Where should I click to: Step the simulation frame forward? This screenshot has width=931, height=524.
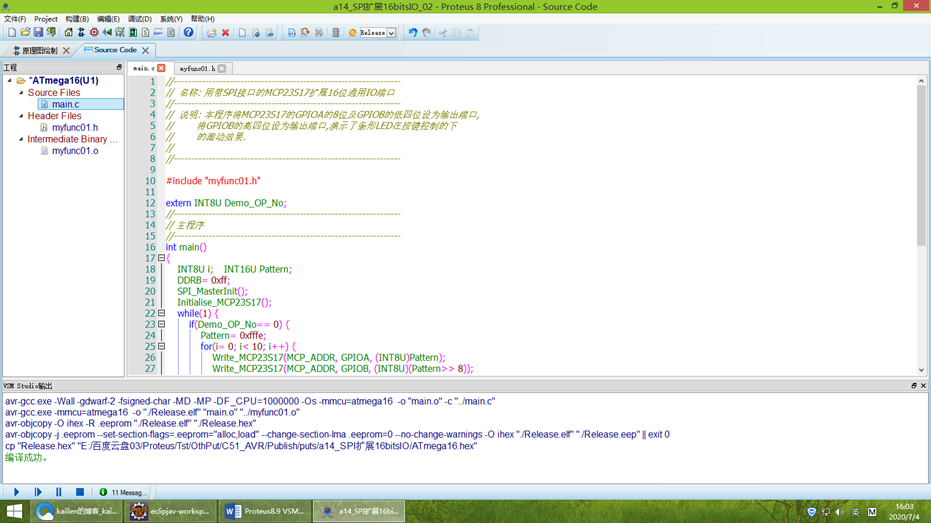coord(38,492)
